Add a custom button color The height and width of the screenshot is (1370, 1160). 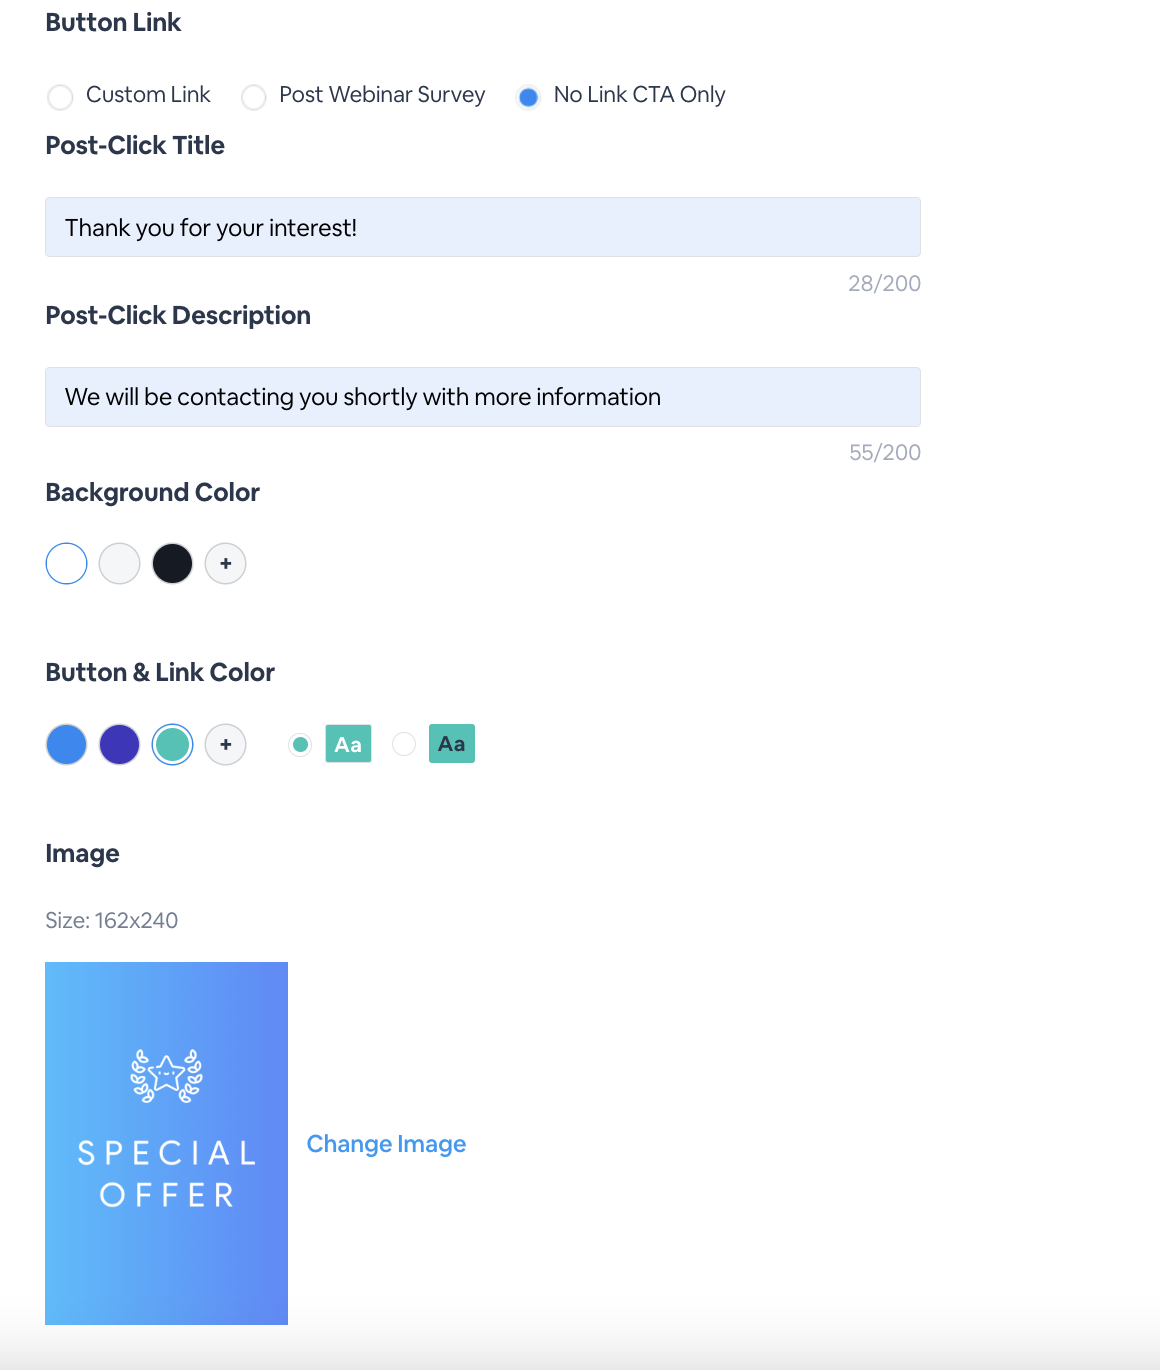point(226,745)
